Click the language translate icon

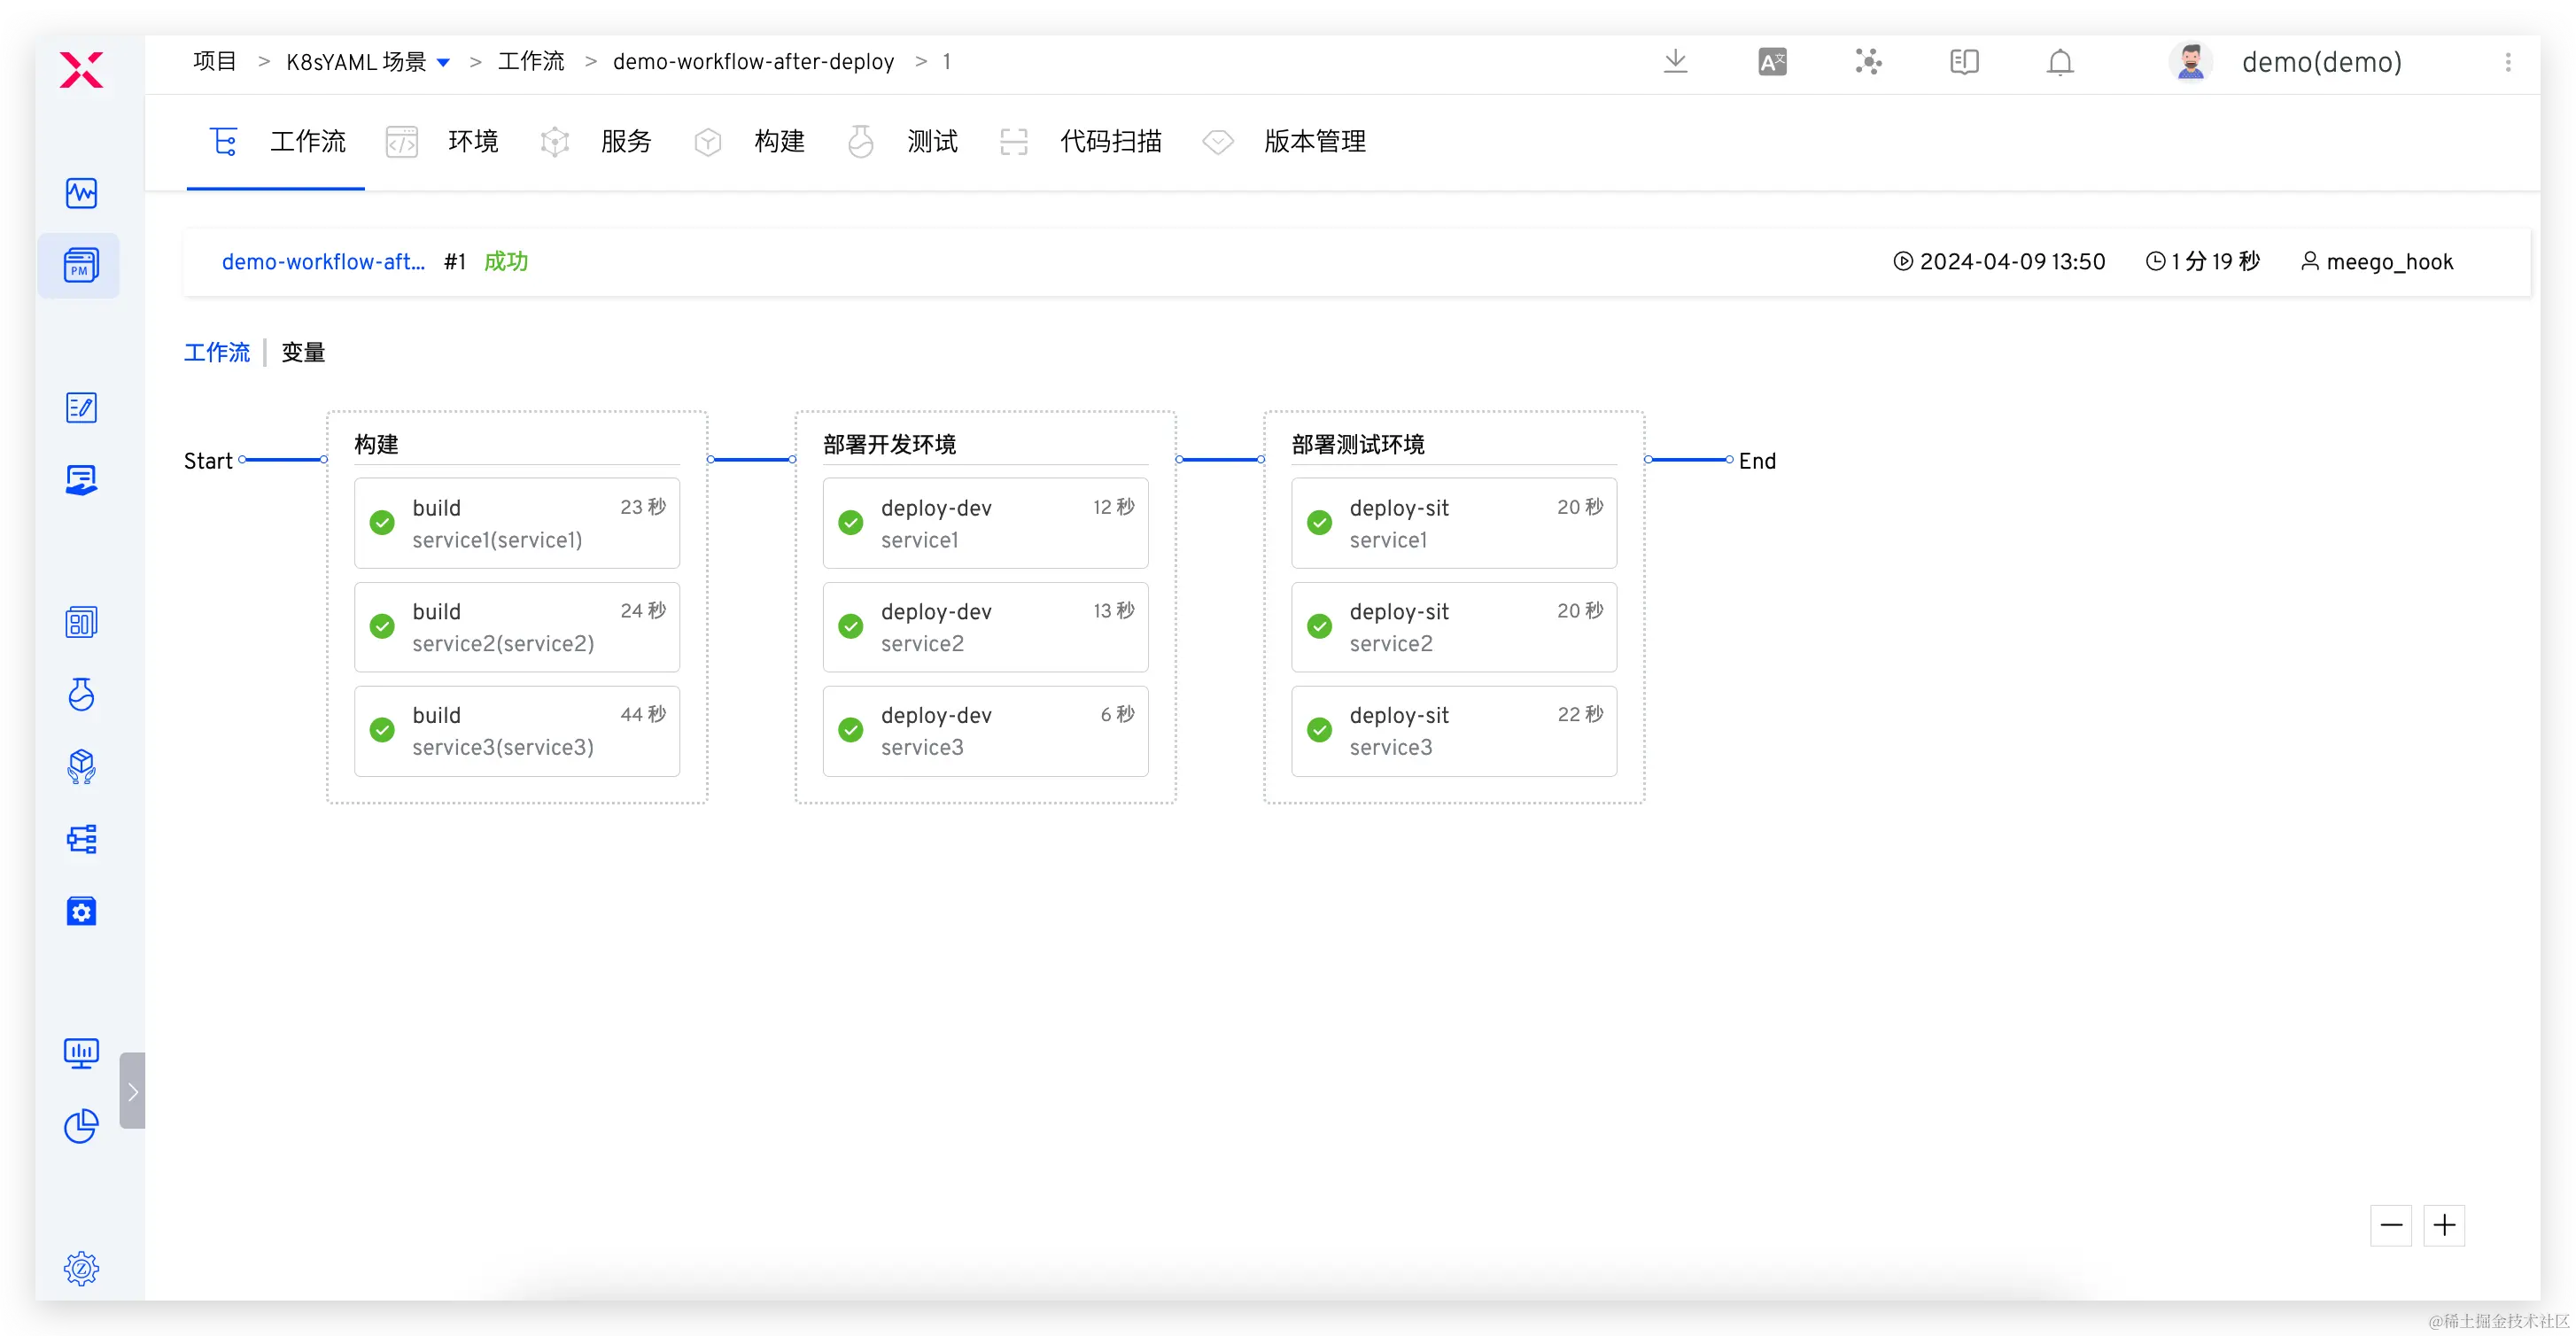1772,62
